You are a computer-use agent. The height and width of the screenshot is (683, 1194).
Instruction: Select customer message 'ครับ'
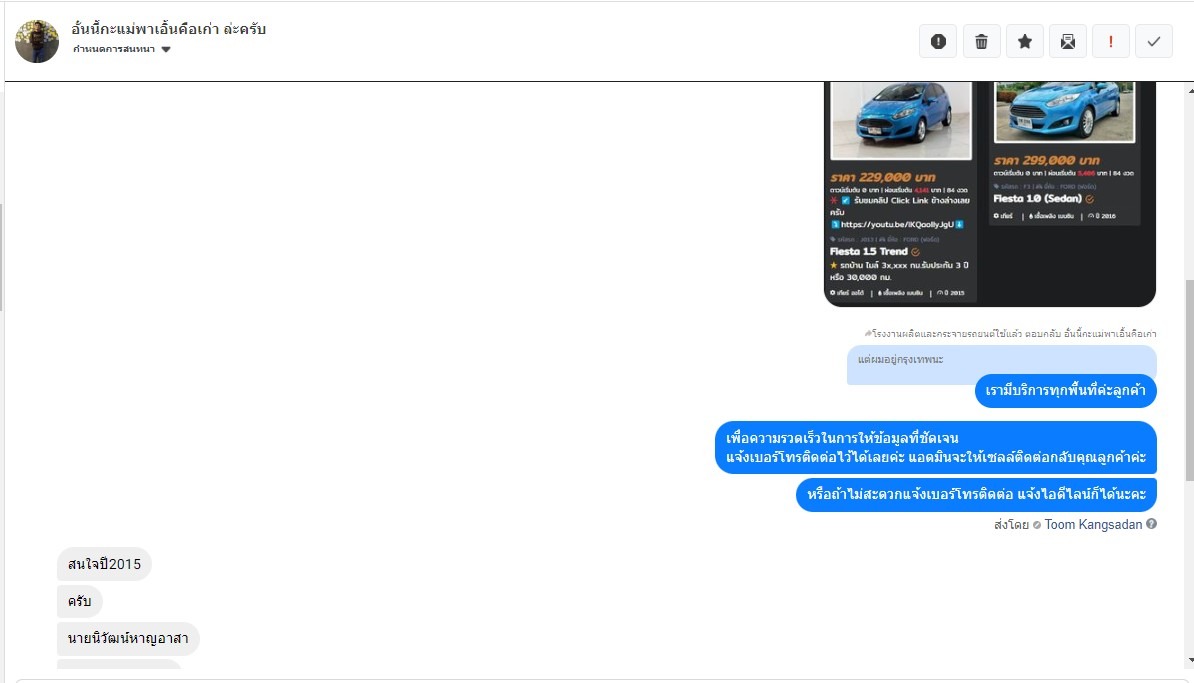pyautogui.click(x=79, y=602)
